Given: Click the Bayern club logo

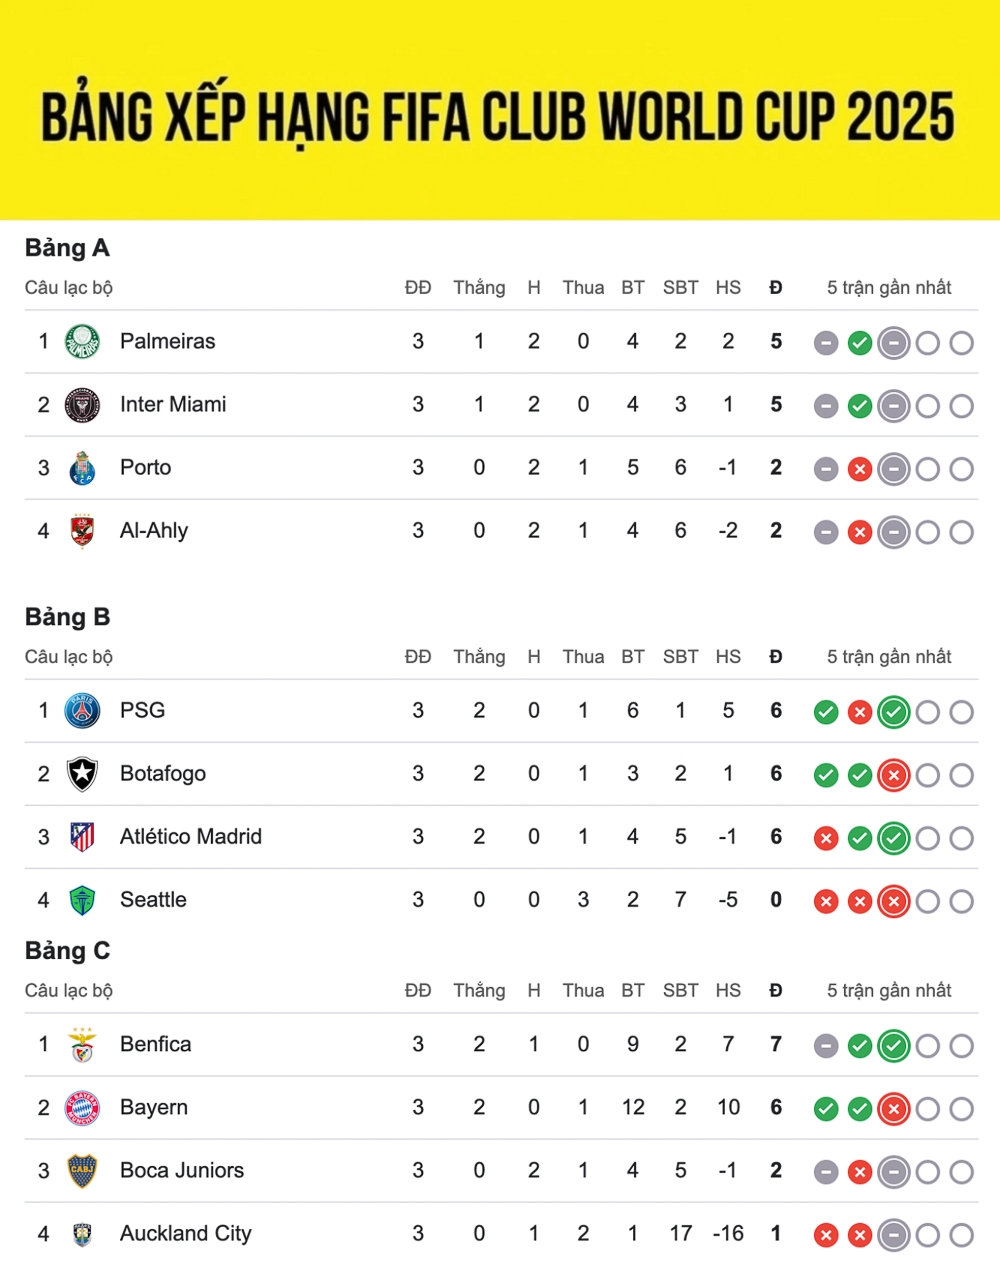Looking at the screenshot, I should tap(82, 1108).
